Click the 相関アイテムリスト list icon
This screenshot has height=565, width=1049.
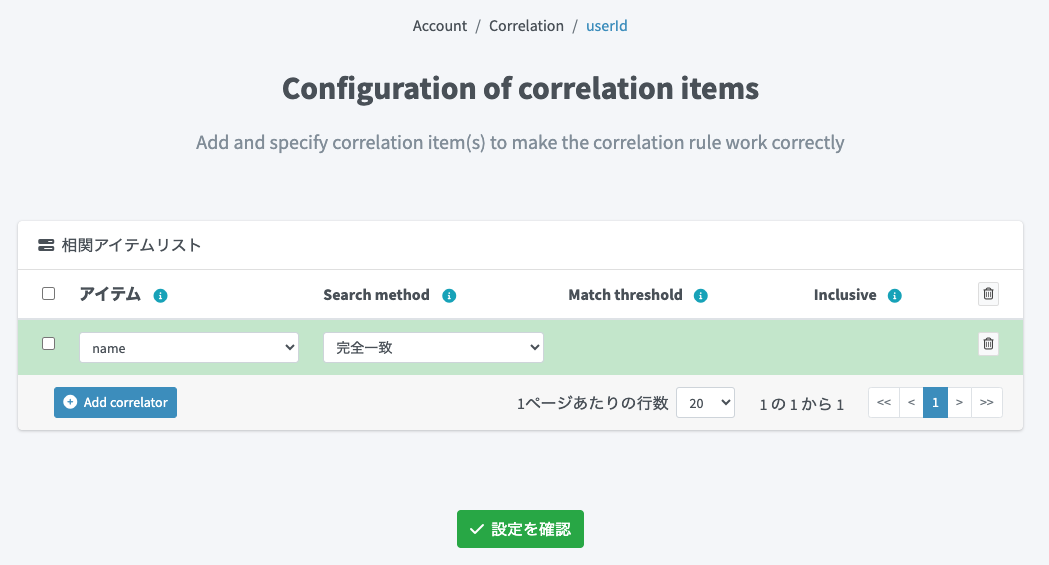pyautogui.click(x=46, y=245)
